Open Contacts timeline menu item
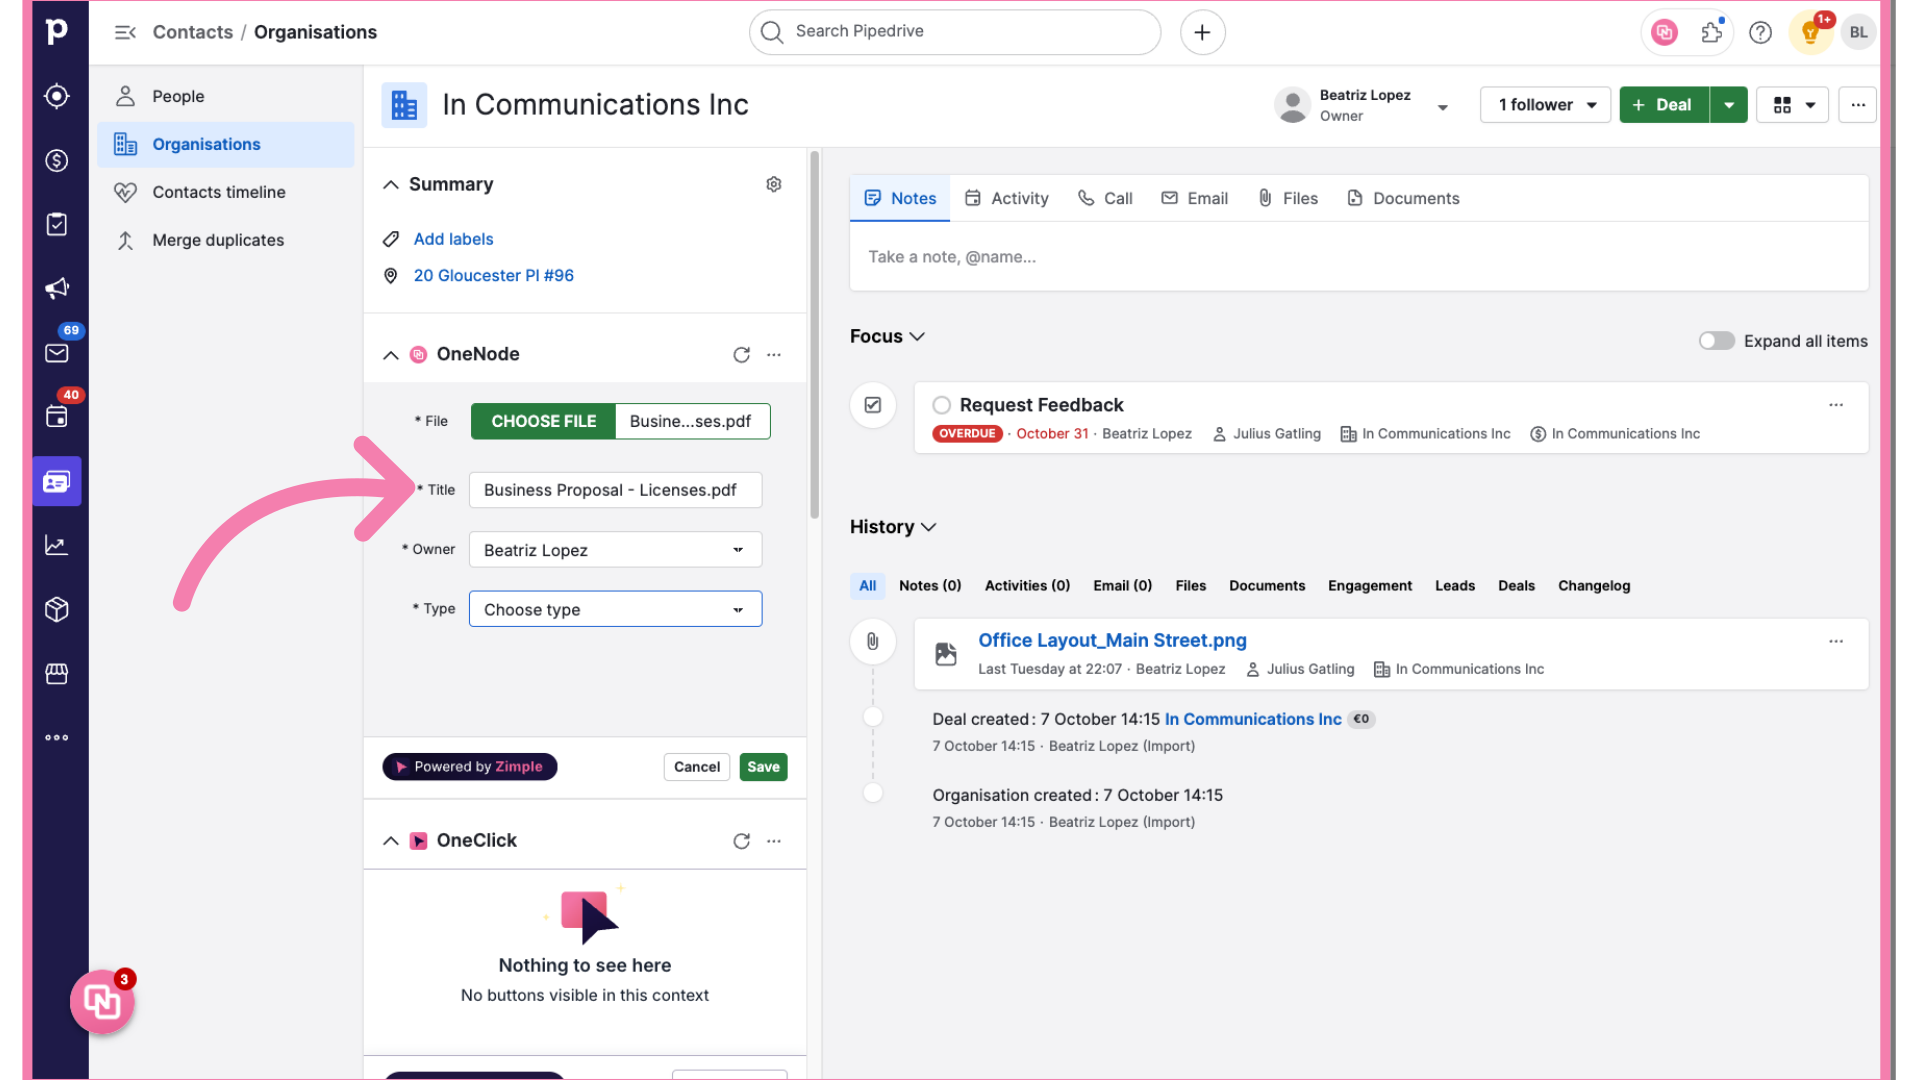Image resolution: width=1920 pixels, height=1080 pixels. pos(226,192)
